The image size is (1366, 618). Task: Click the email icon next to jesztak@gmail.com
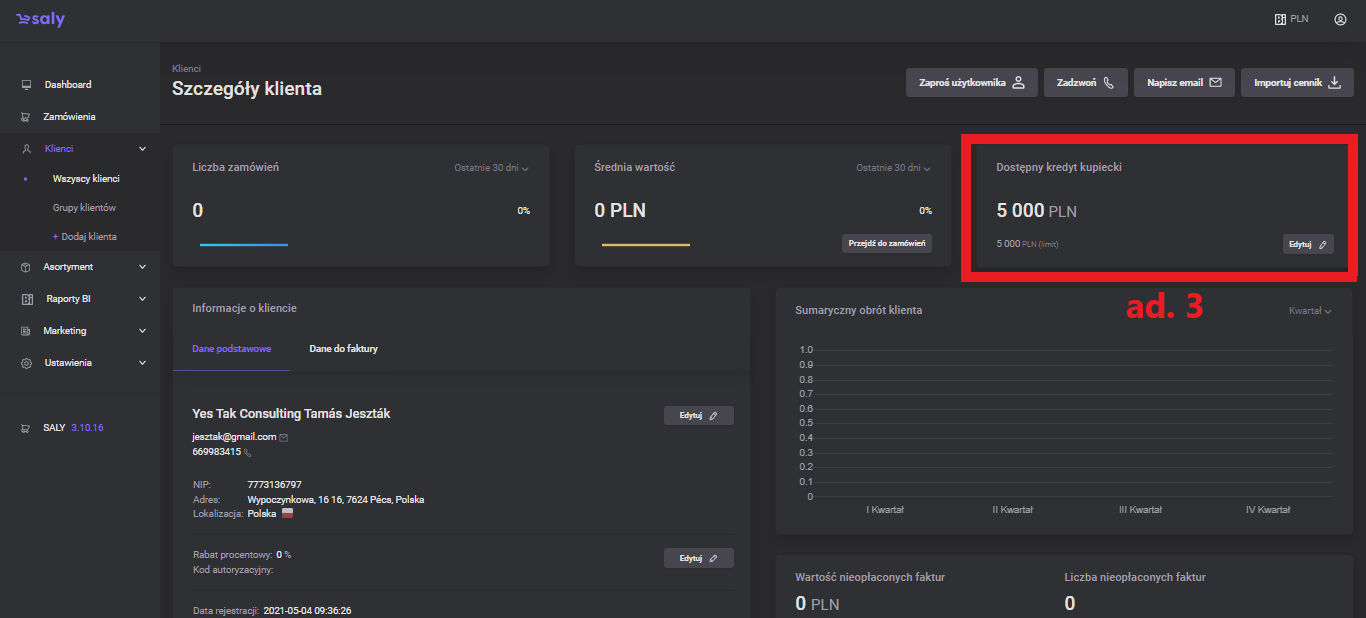[x=284, y=437]
